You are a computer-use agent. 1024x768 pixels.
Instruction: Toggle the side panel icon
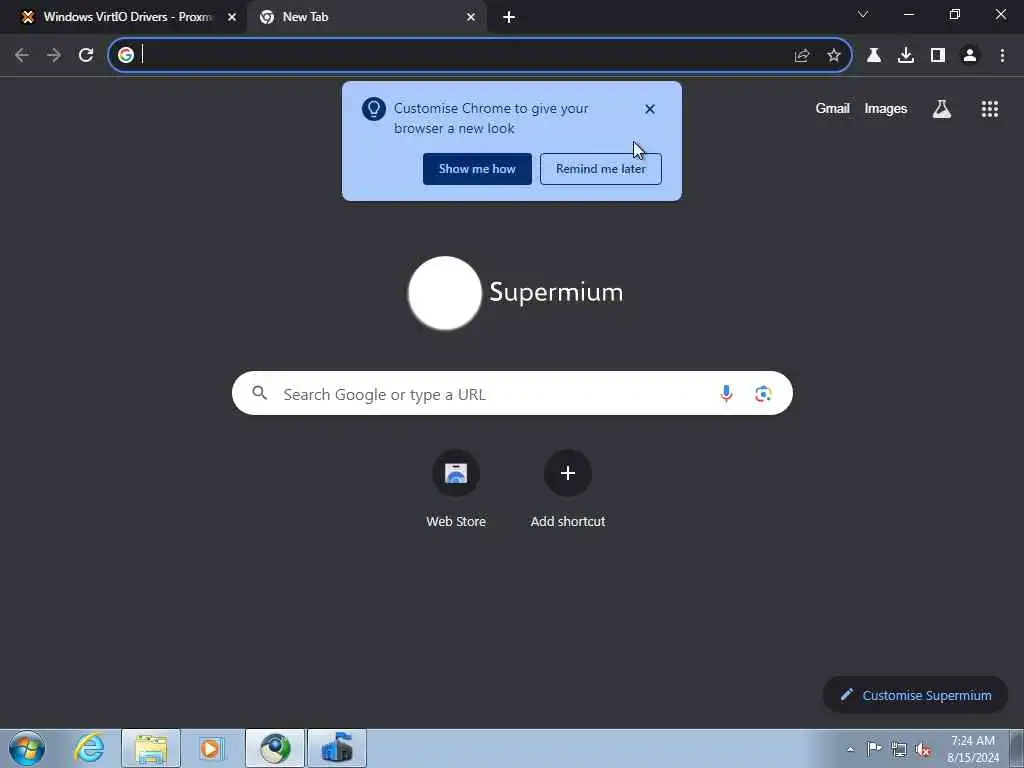(x=938, y=56)
